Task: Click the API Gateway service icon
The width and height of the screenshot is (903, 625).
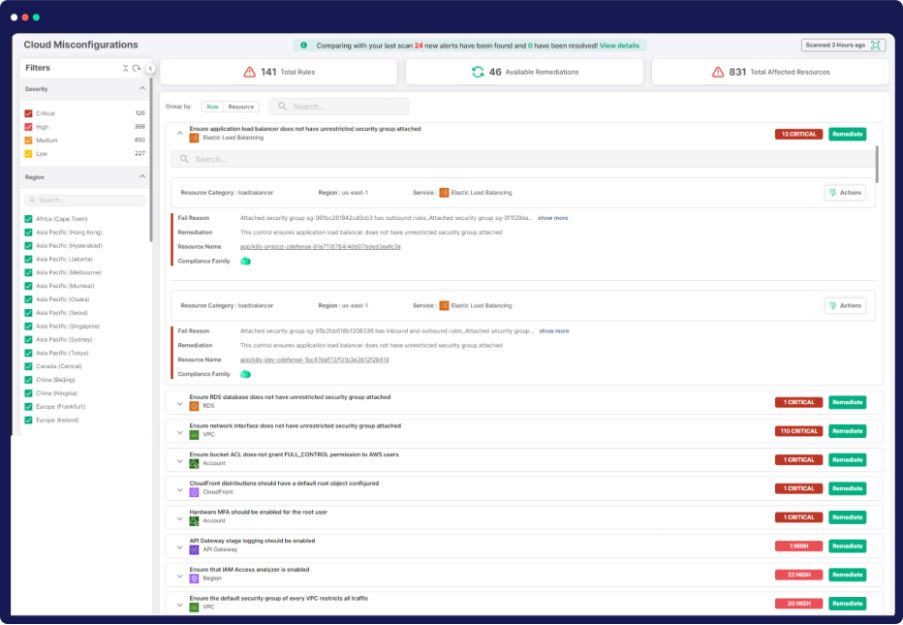Action: coord(194,550)
